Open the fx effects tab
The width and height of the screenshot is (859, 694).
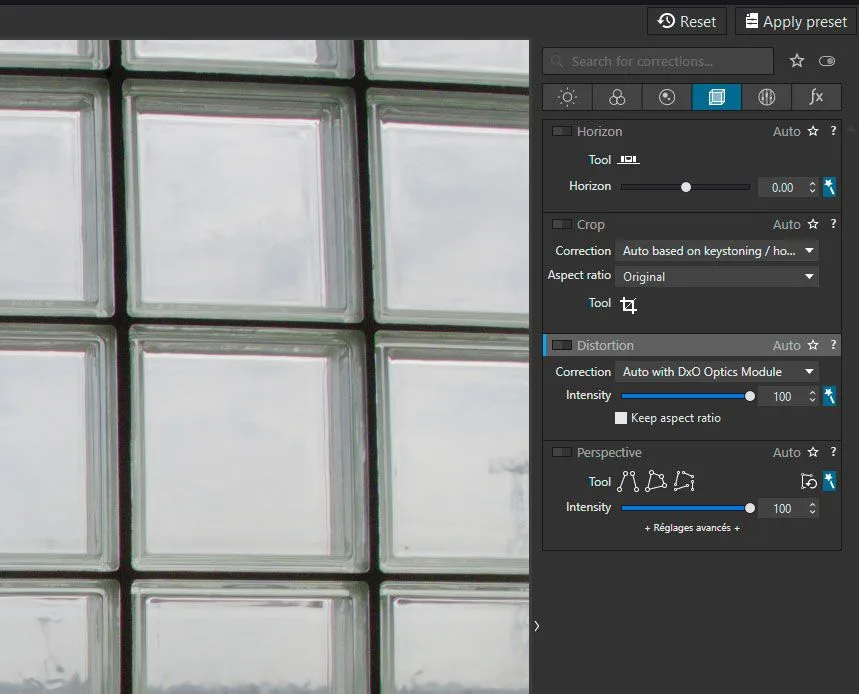816,97
